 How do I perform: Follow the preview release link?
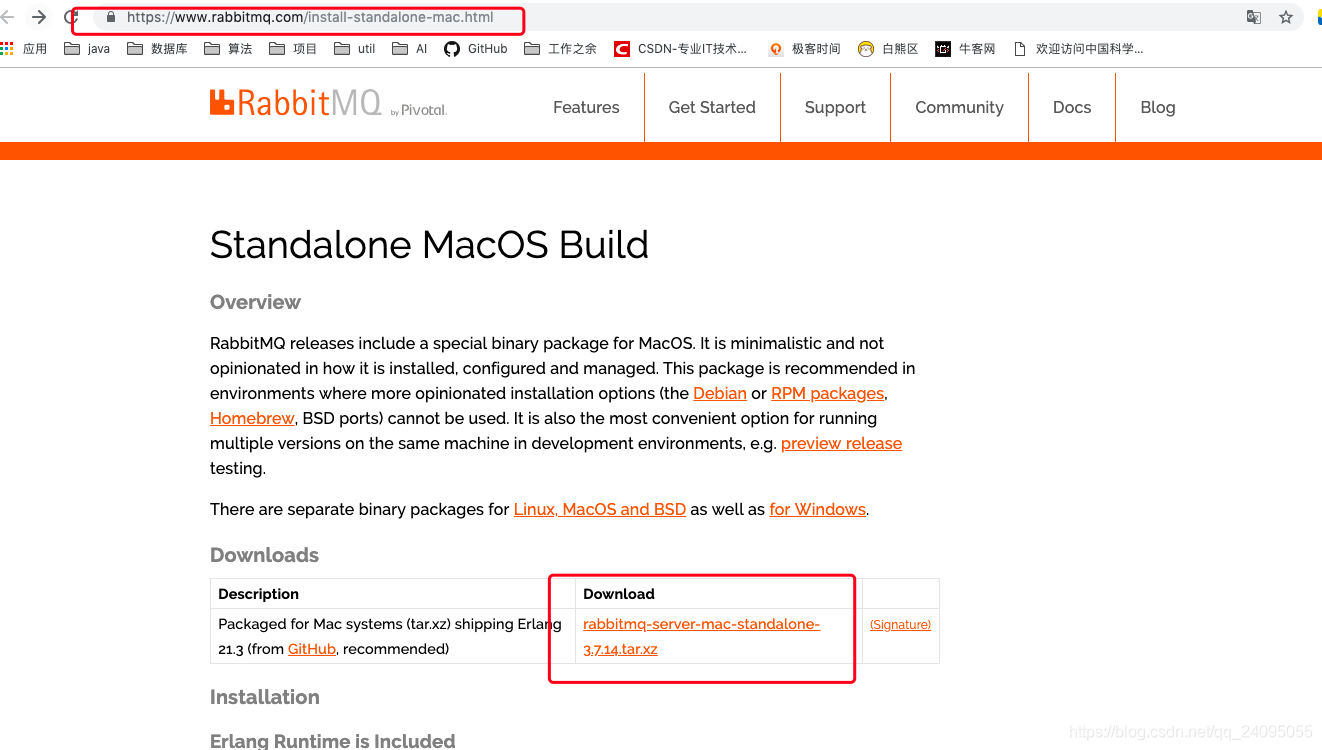[841, 443]
